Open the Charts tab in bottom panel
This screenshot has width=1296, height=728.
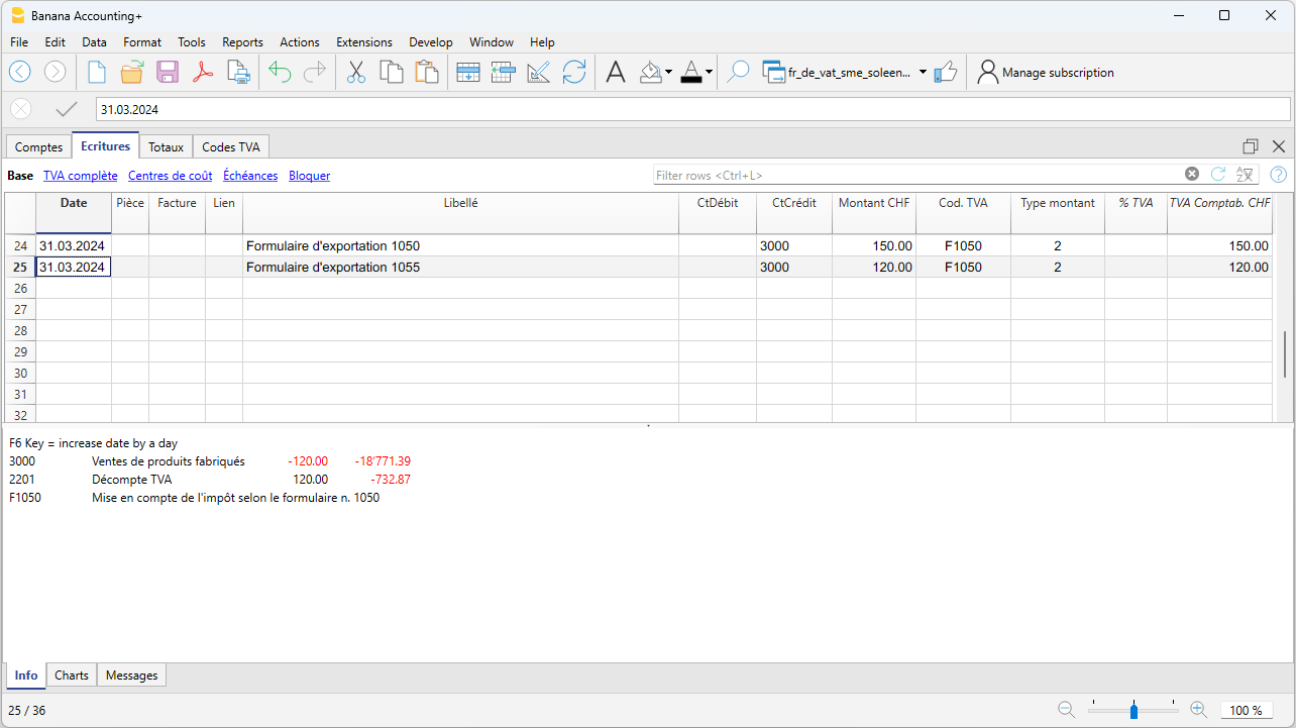click(72, 675)
